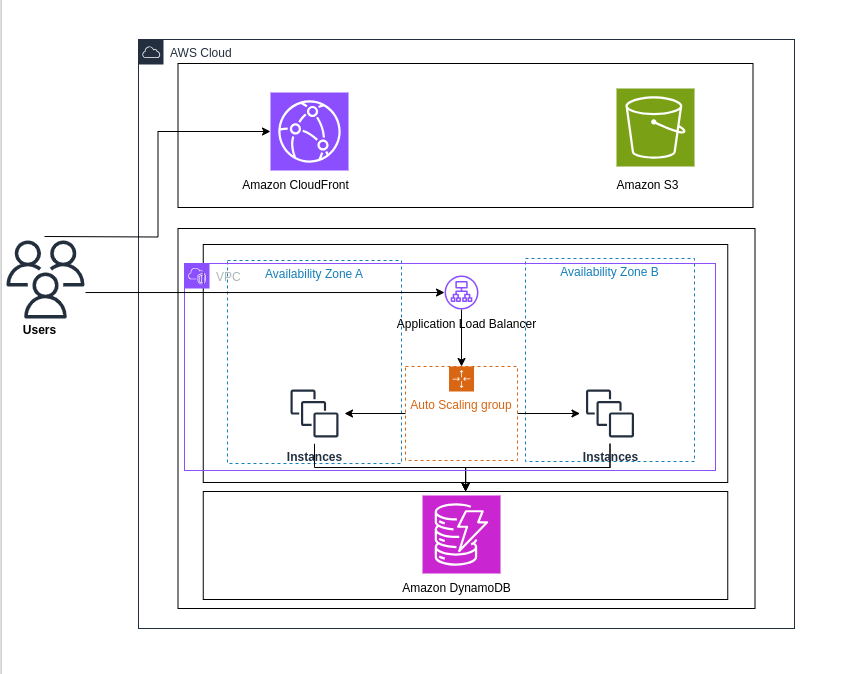Select the Amazon S3 bucket icon
Viewport: 841px width, 674px height.
[x=655, y=128]
